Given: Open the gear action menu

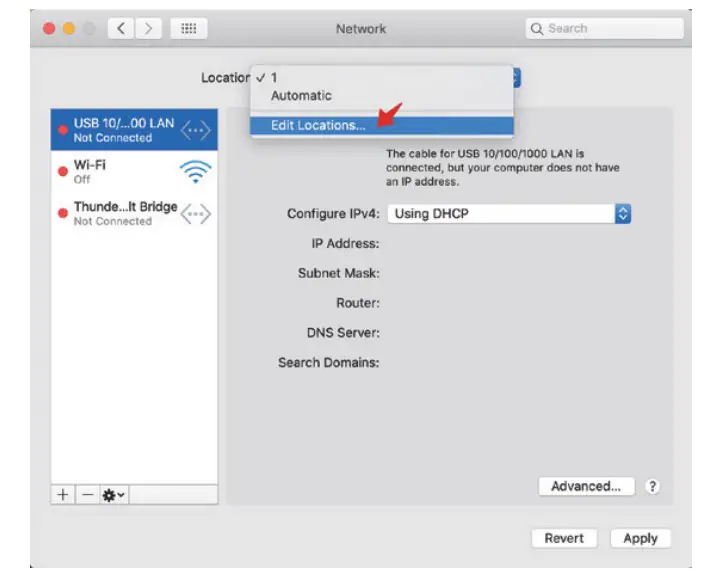Looking at the screenshot, I should click(114, 495).
